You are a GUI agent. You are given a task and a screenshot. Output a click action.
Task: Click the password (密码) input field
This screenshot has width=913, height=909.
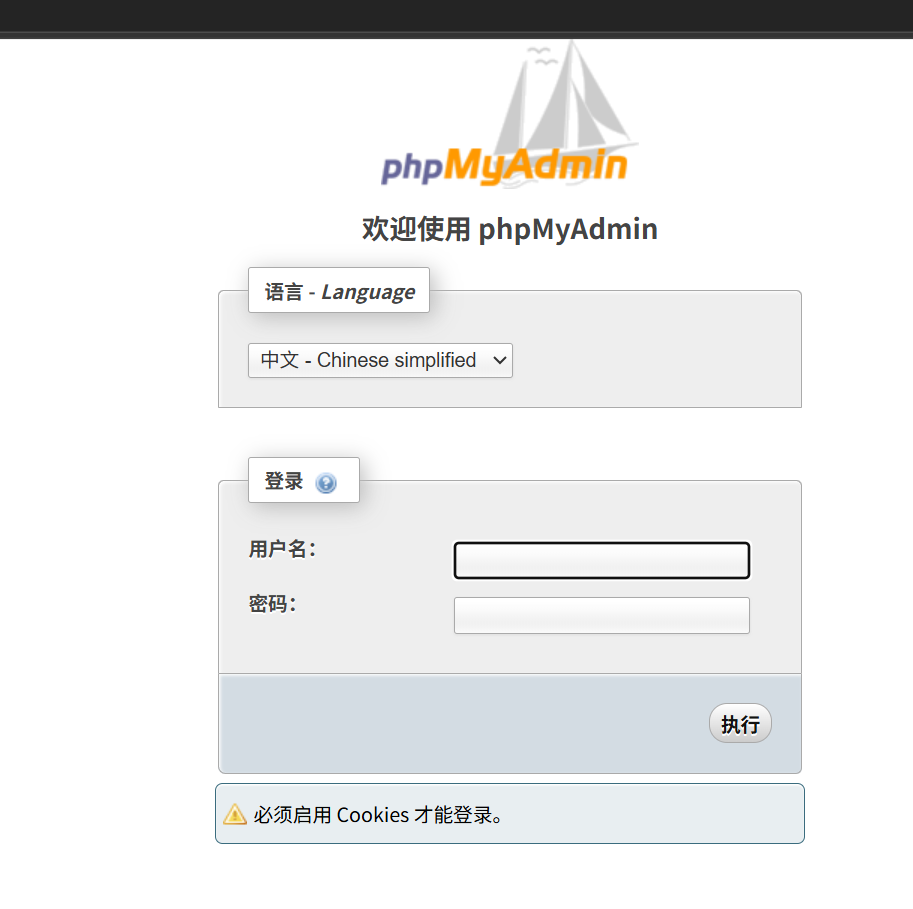601,616
